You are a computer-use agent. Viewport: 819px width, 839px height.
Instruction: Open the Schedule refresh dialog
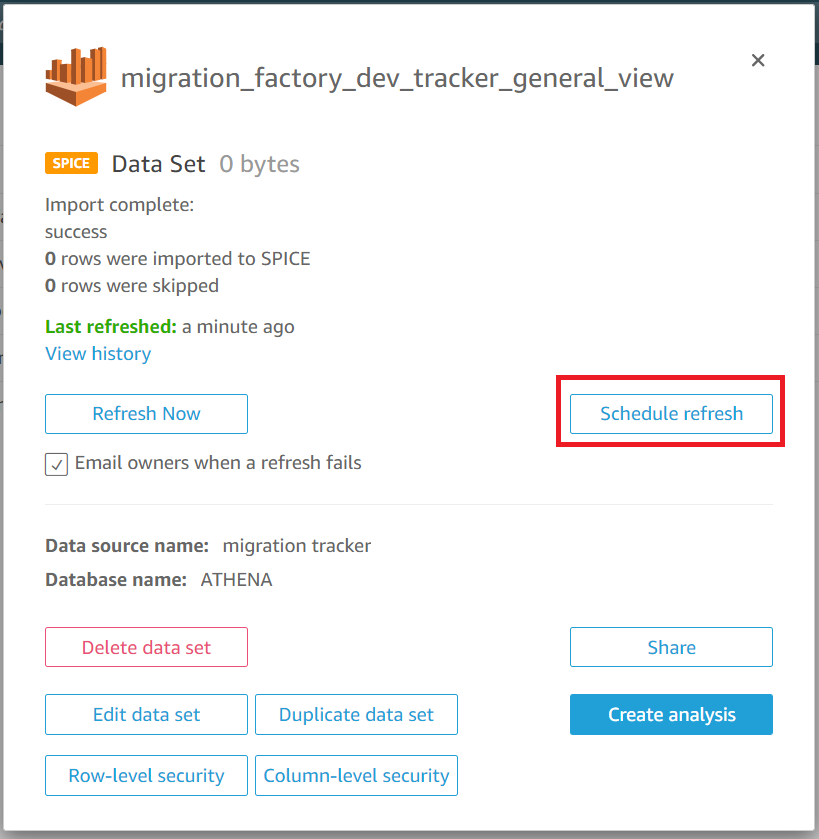(671, 414)
